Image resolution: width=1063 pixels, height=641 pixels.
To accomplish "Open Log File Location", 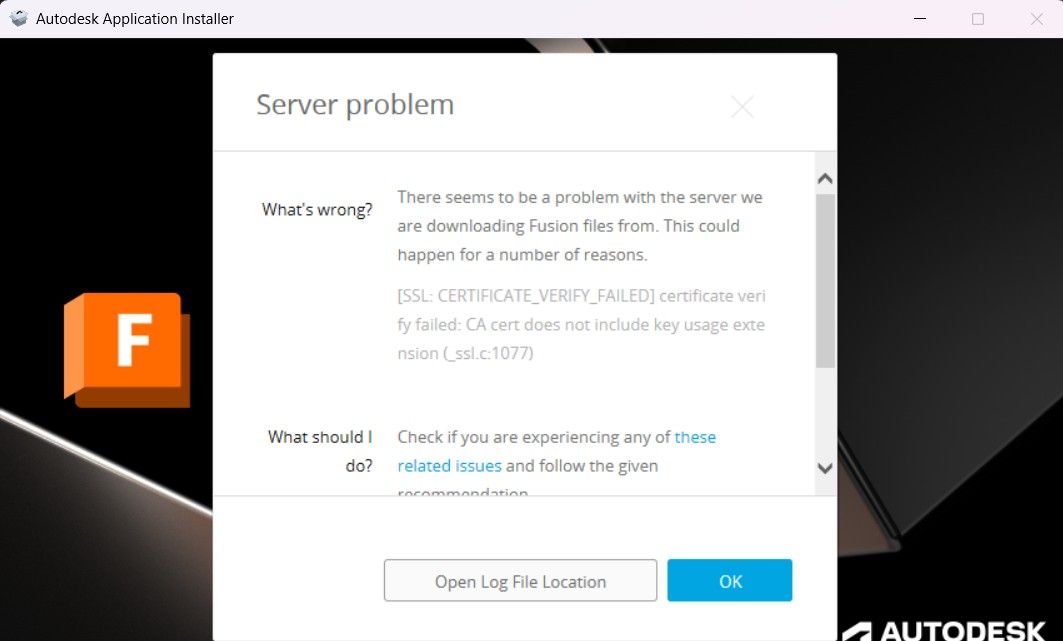I will coord(520,581).
